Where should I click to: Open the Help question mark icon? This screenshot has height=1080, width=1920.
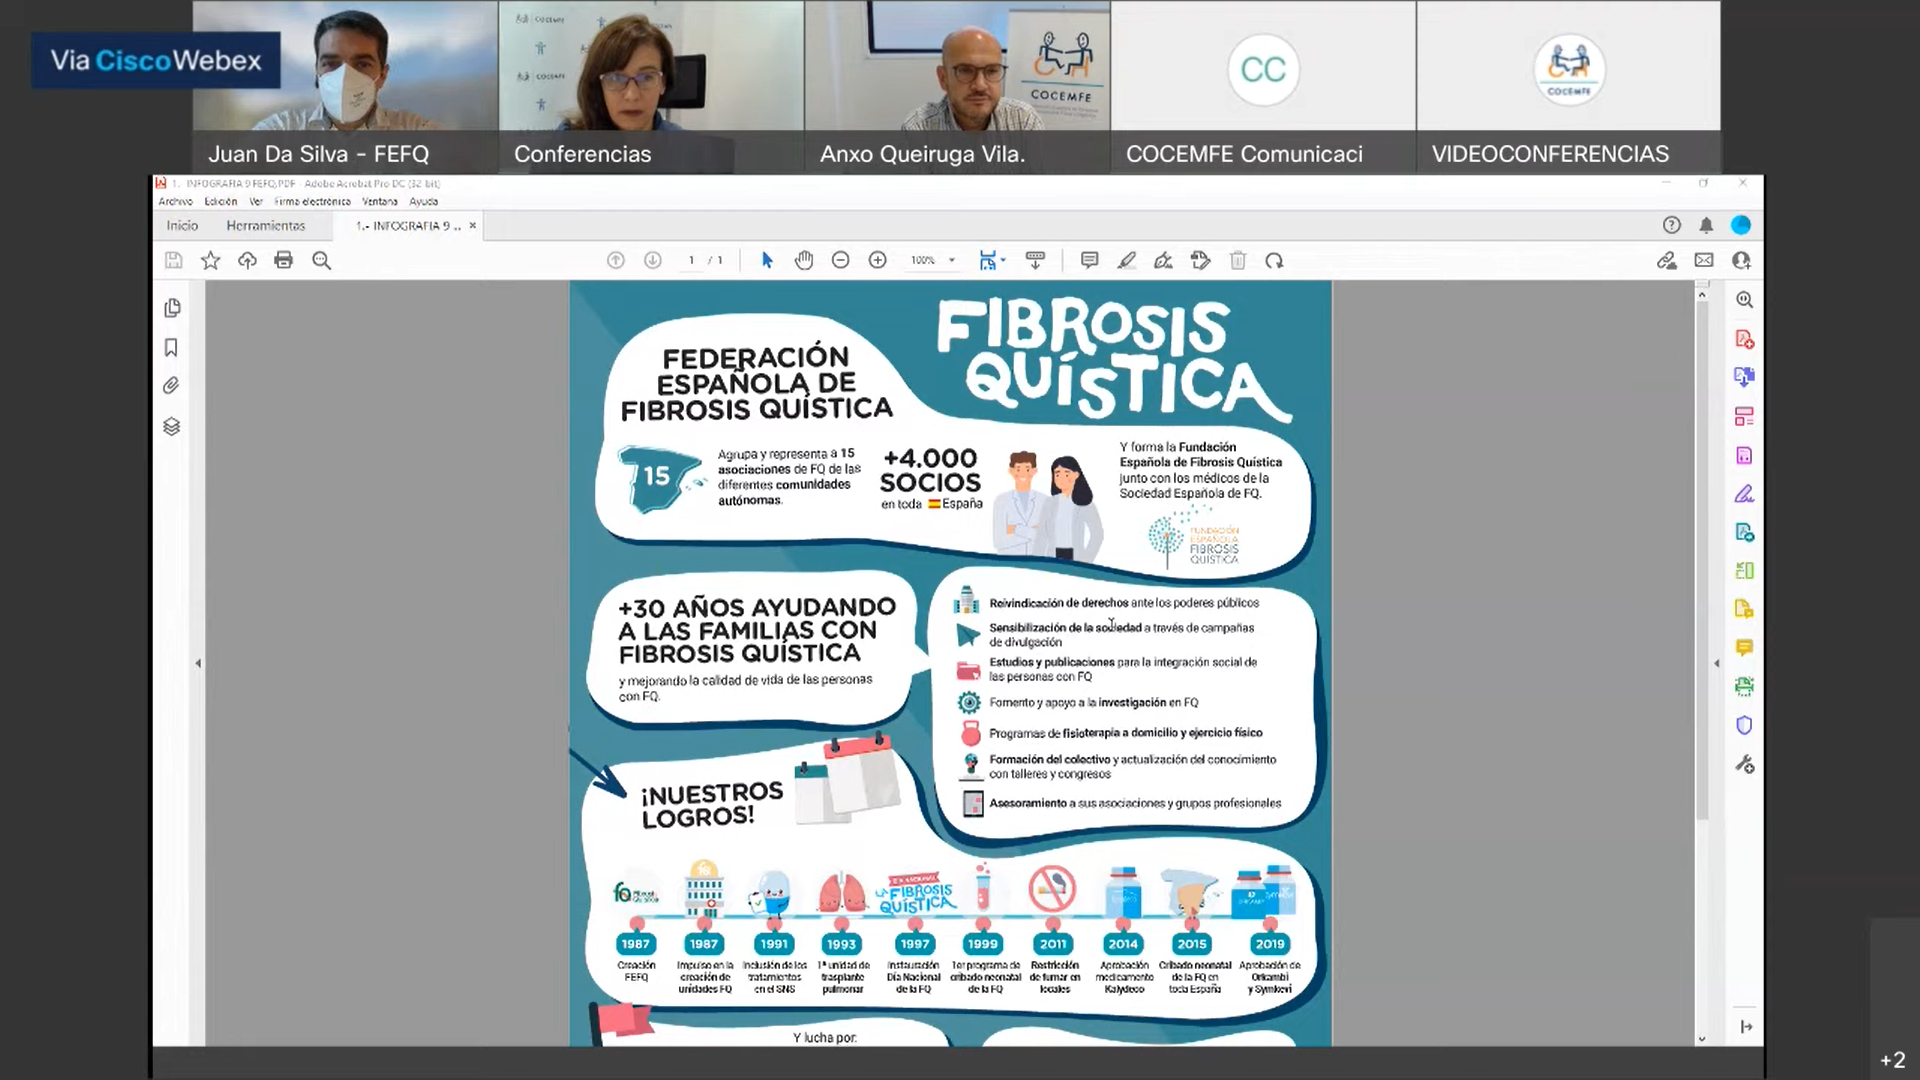coord(1672,225)
